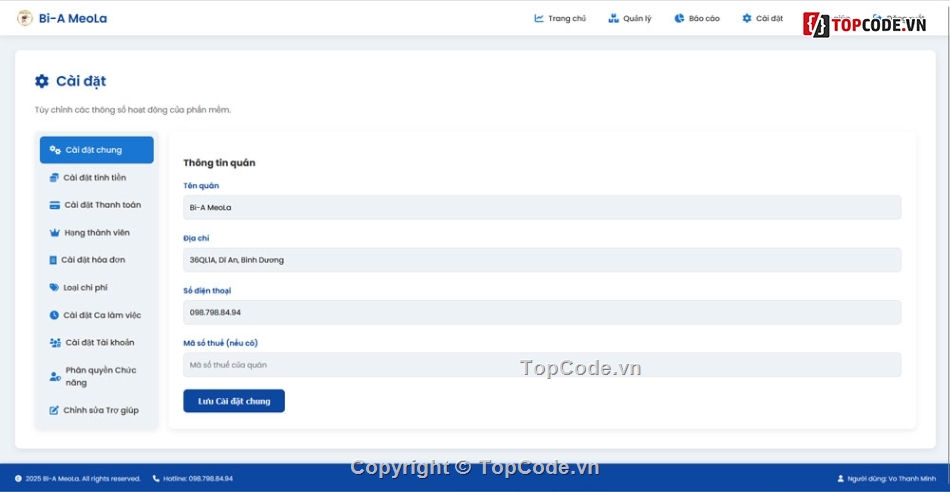Select the Số điện thoại input field
This screenshot has width=950, height=492.
click(x=542, y=313)
